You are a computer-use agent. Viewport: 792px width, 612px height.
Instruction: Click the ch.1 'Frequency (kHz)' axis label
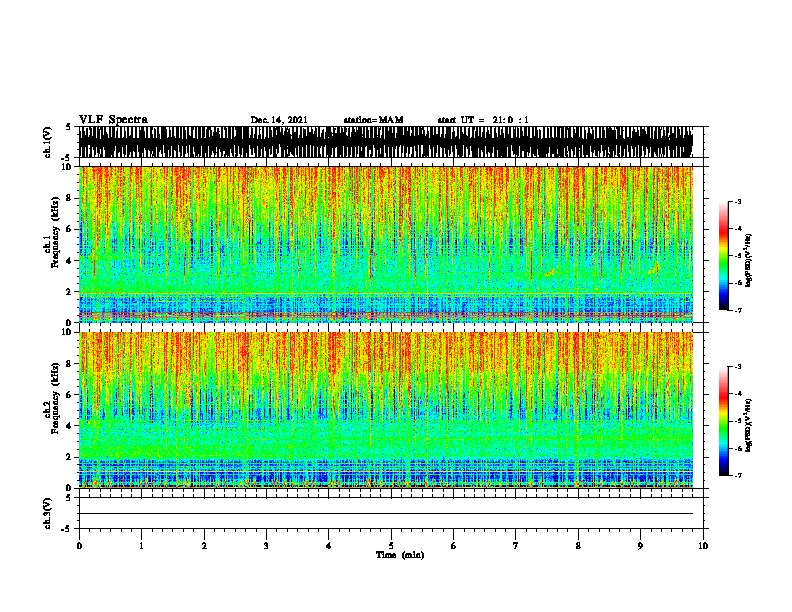coord(55,232)
